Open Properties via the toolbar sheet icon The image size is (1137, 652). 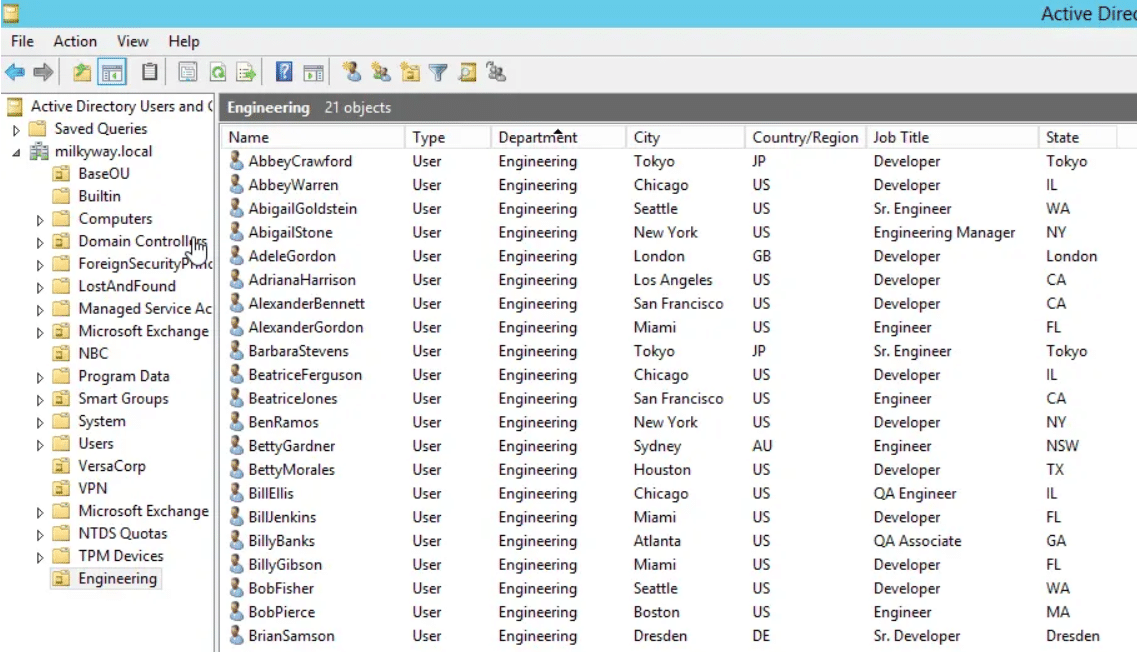[188, 72]
